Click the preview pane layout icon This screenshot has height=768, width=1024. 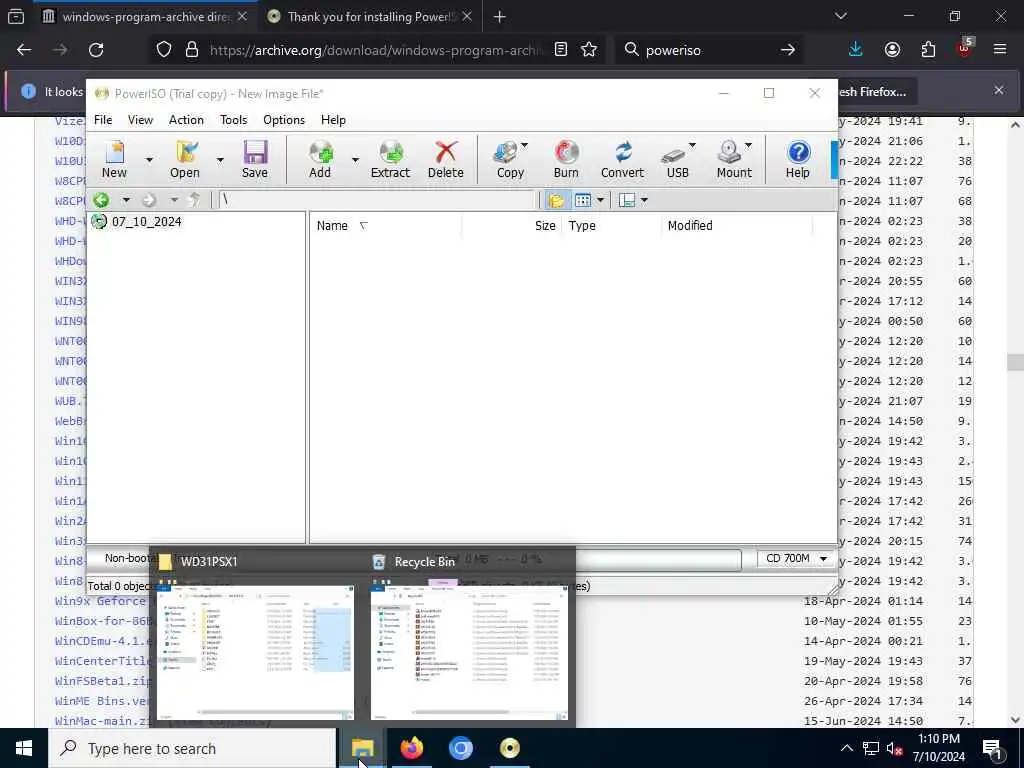[x=626, y=200]
